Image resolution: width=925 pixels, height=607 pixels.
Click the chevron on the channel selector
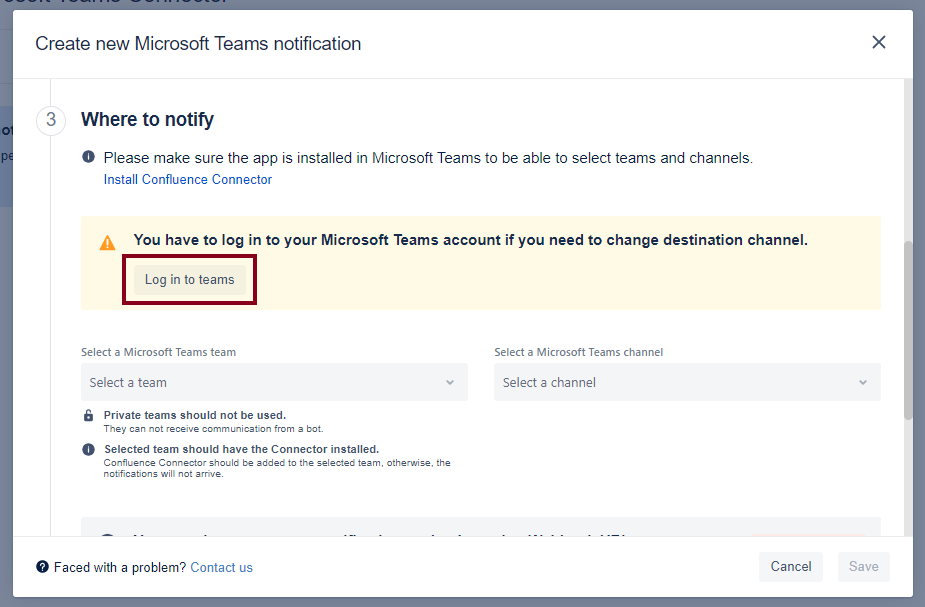862,382
